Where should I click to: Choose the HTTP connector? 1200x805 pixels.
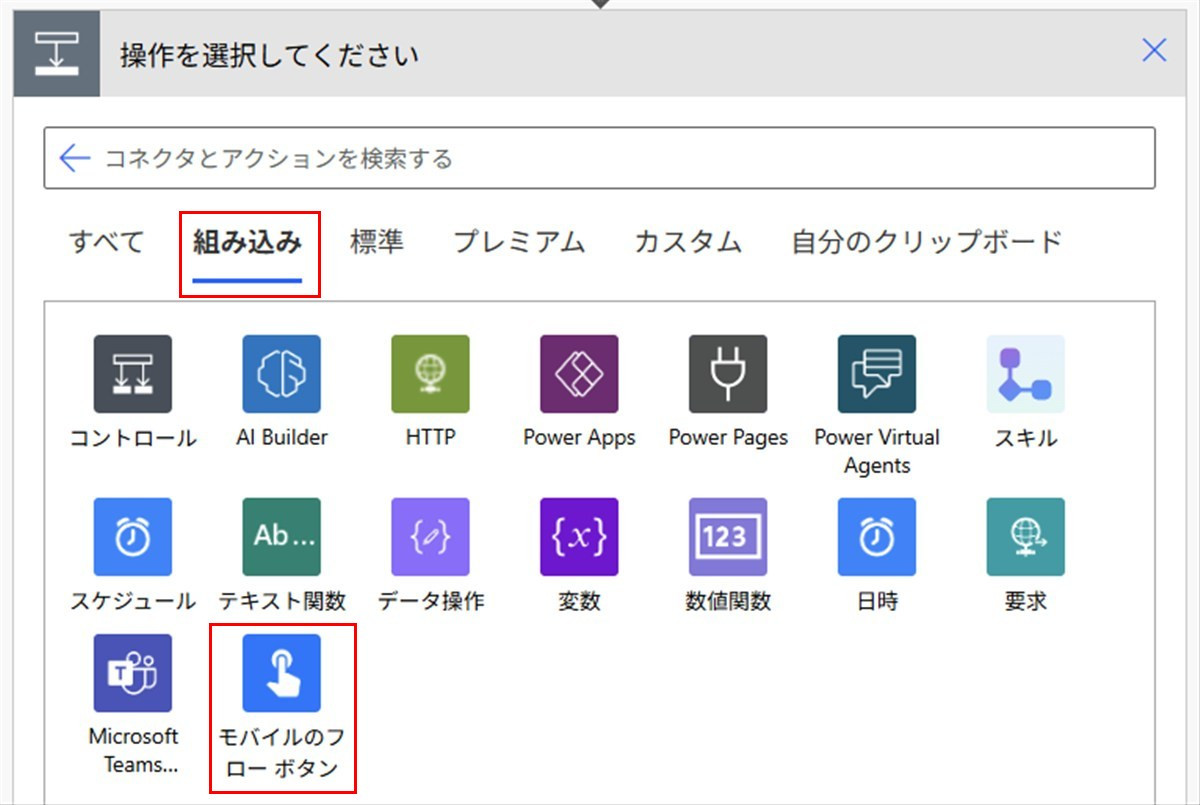point(430,374)
